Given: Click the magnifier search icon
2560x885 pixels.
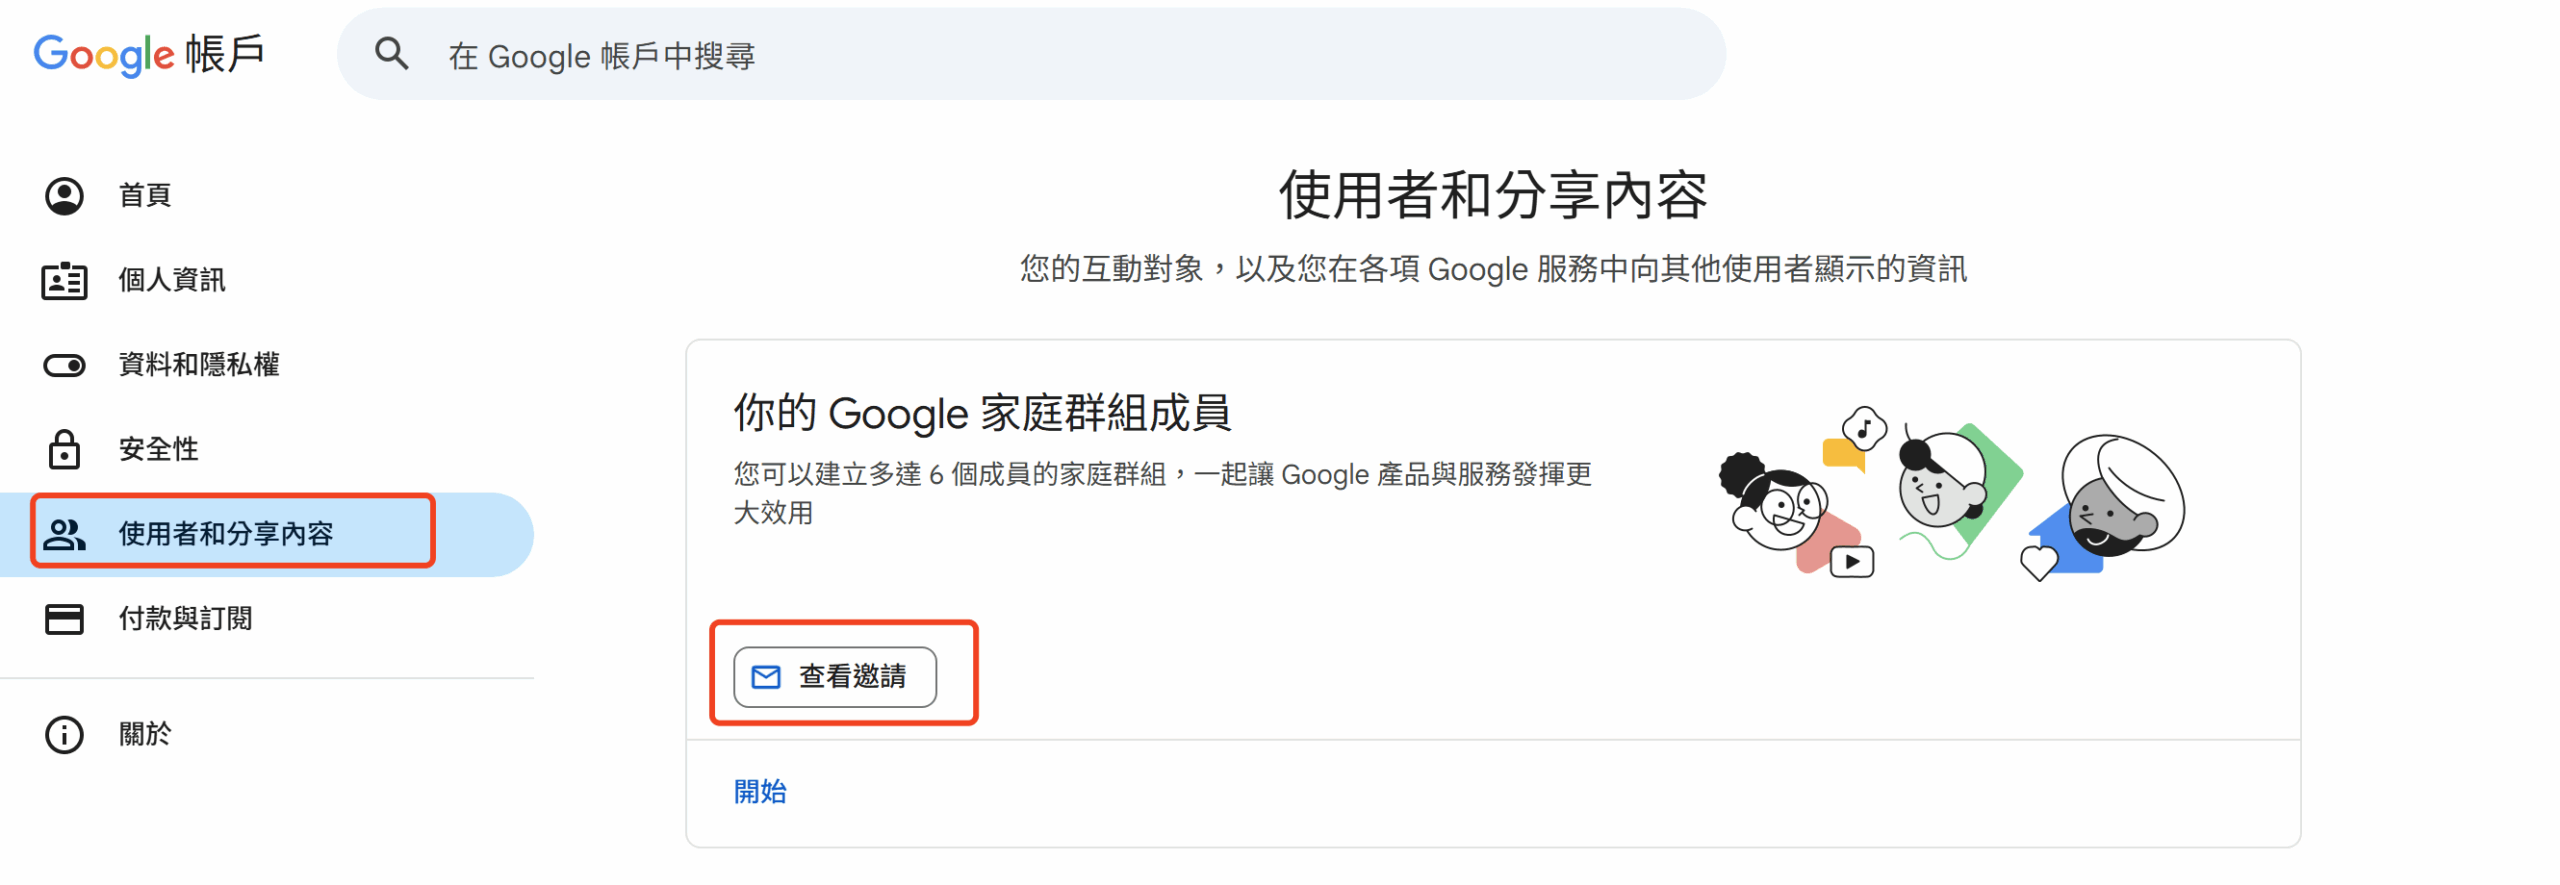Looking at the screenshot, I should pos(391,54).
